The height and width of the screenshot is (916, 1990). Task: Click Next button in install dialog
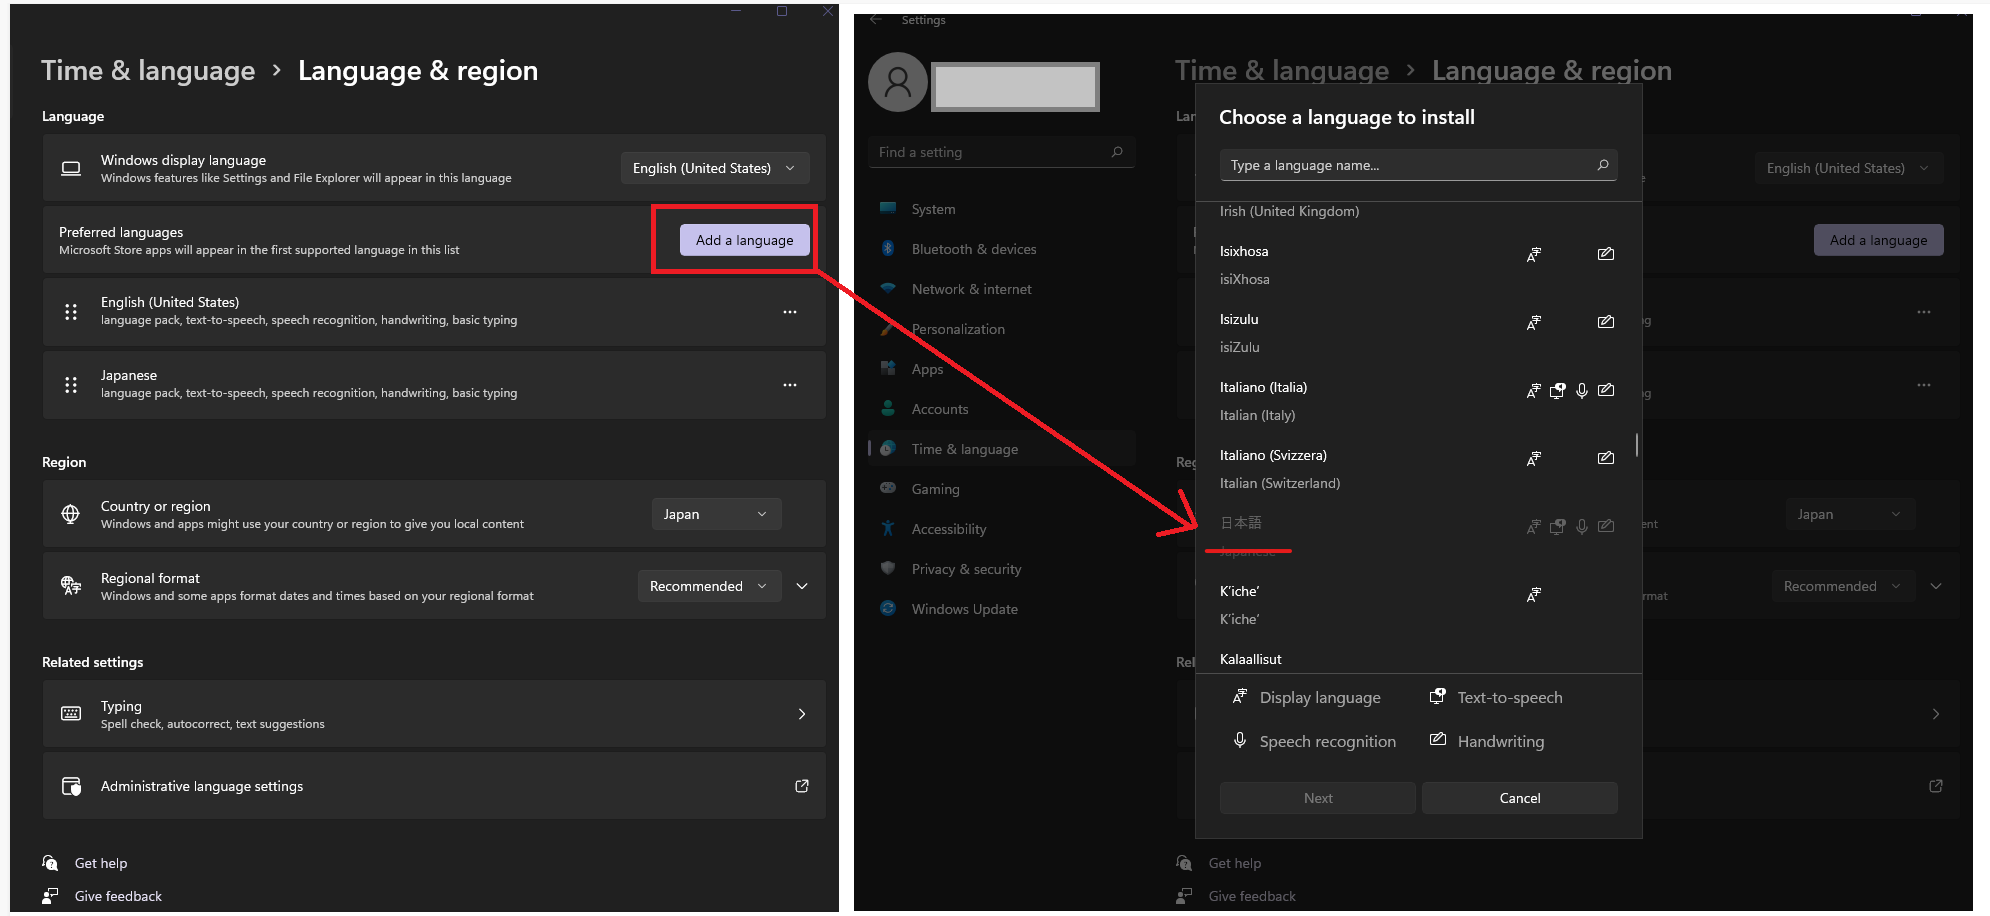[1318, 798]
